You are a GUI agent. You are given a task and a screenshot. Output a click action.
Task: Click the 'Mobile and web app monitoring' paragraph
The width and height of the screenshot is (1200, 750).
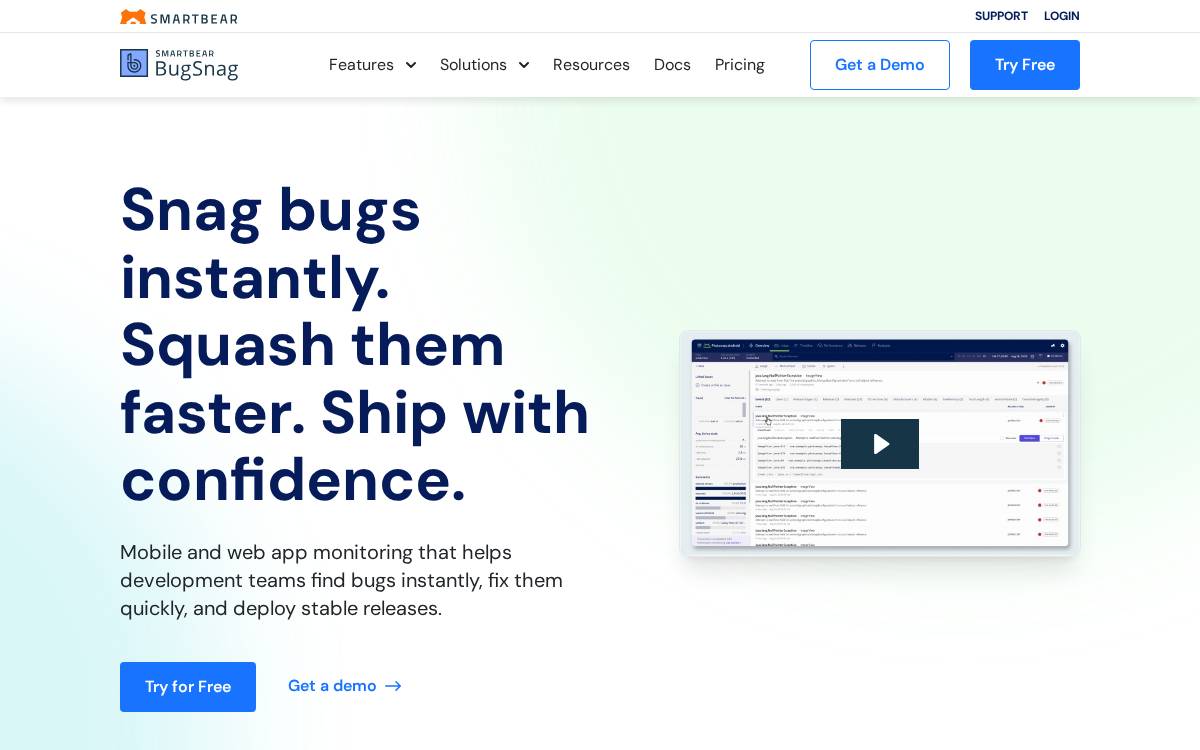coord(341,581)
